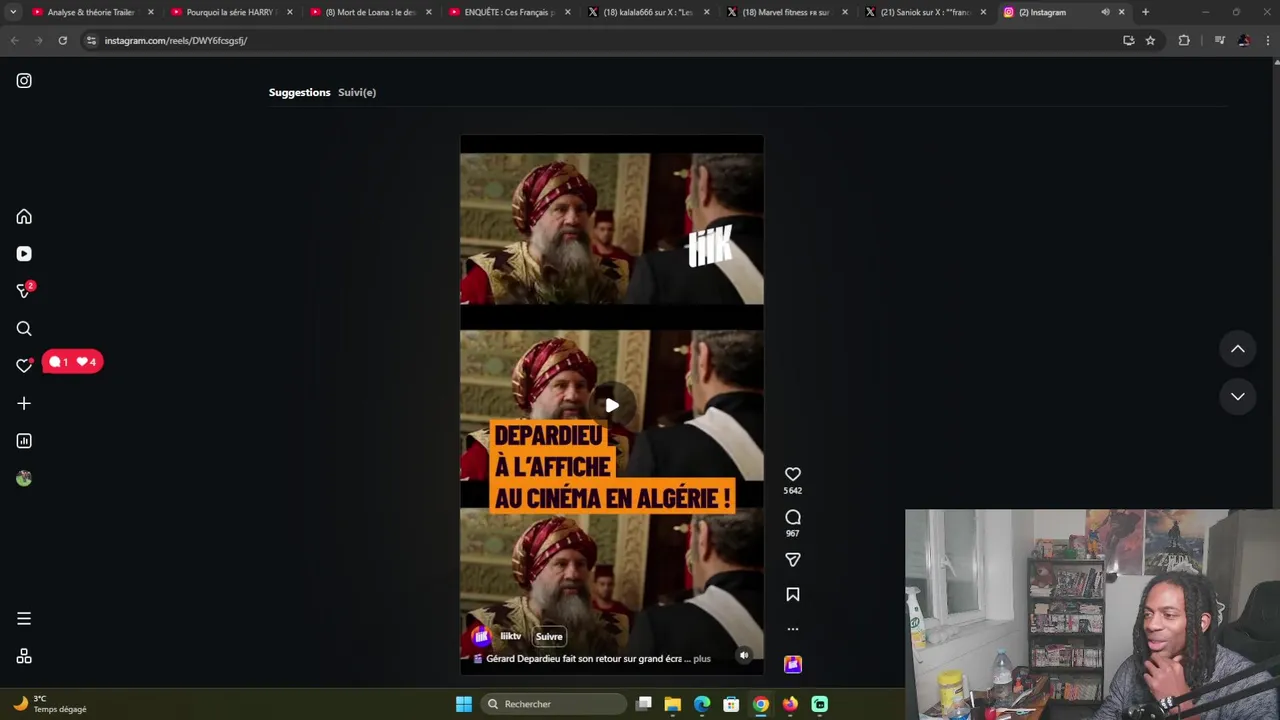Go to next reel with down chevron
1280x720 pixels.
(x=1238, y=397)
